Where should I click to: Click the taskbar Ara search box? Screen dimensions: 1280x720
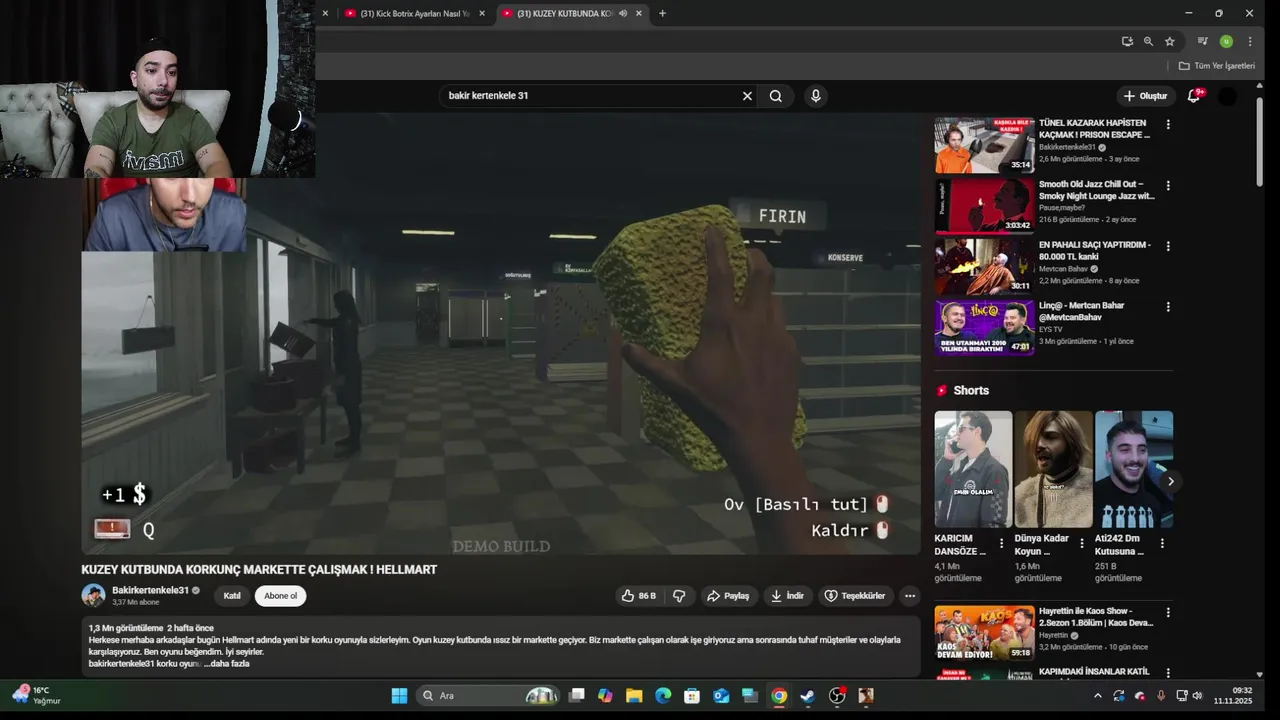[x=488, y=696]
